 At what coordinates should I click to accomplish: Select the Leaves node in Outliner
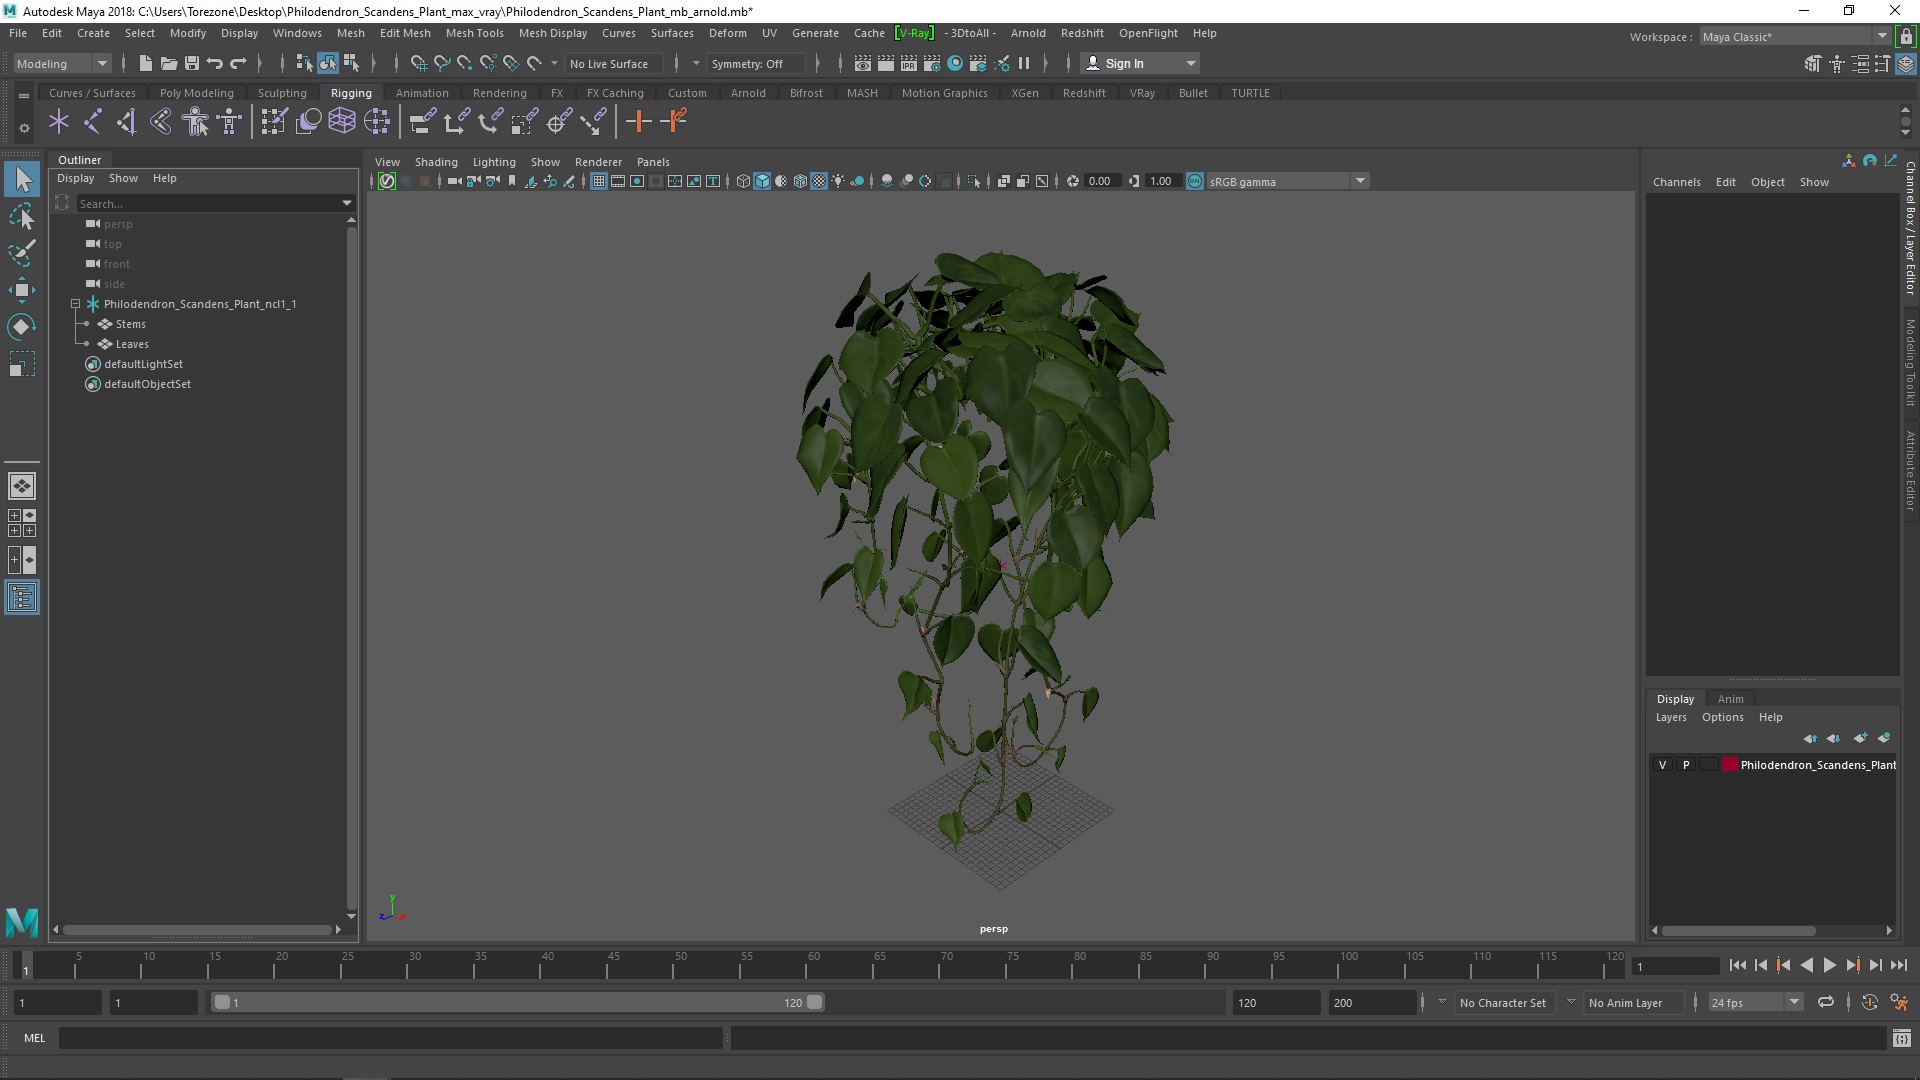point(132,344)
